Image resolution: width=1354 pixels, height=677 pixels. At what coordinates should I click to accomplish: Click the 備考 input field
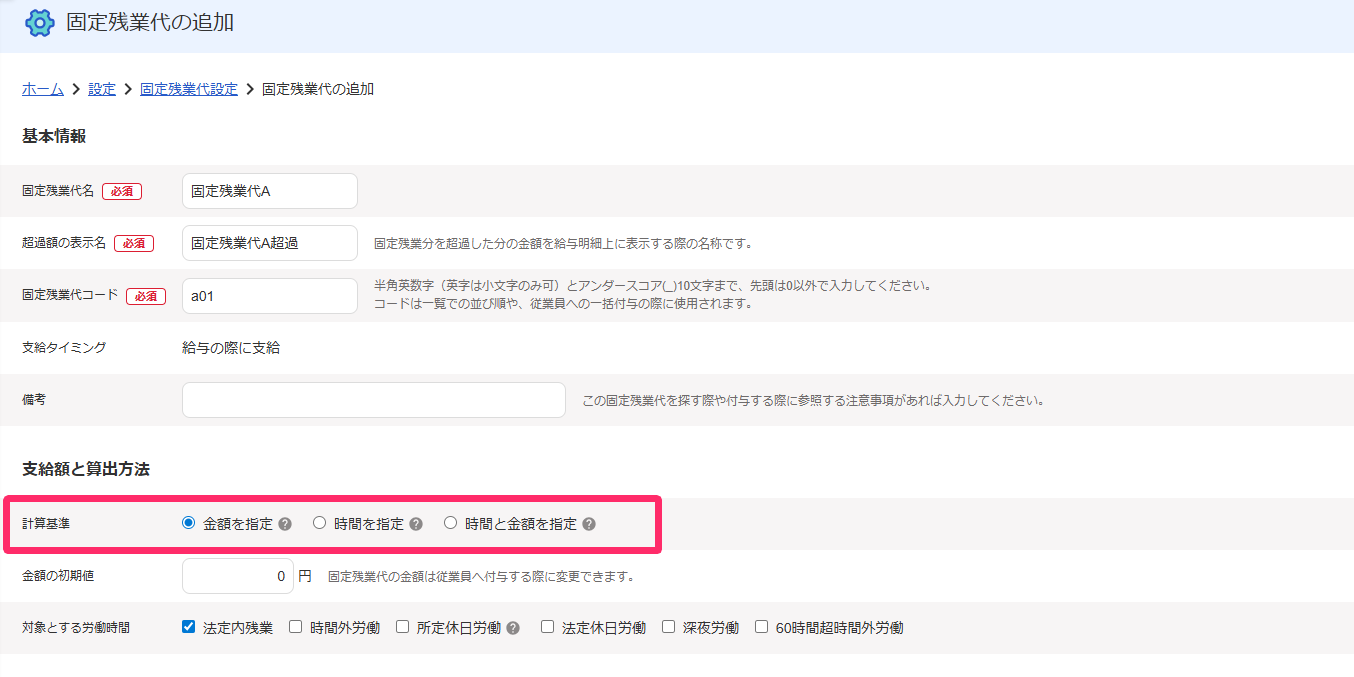click(x=374, y=400)
